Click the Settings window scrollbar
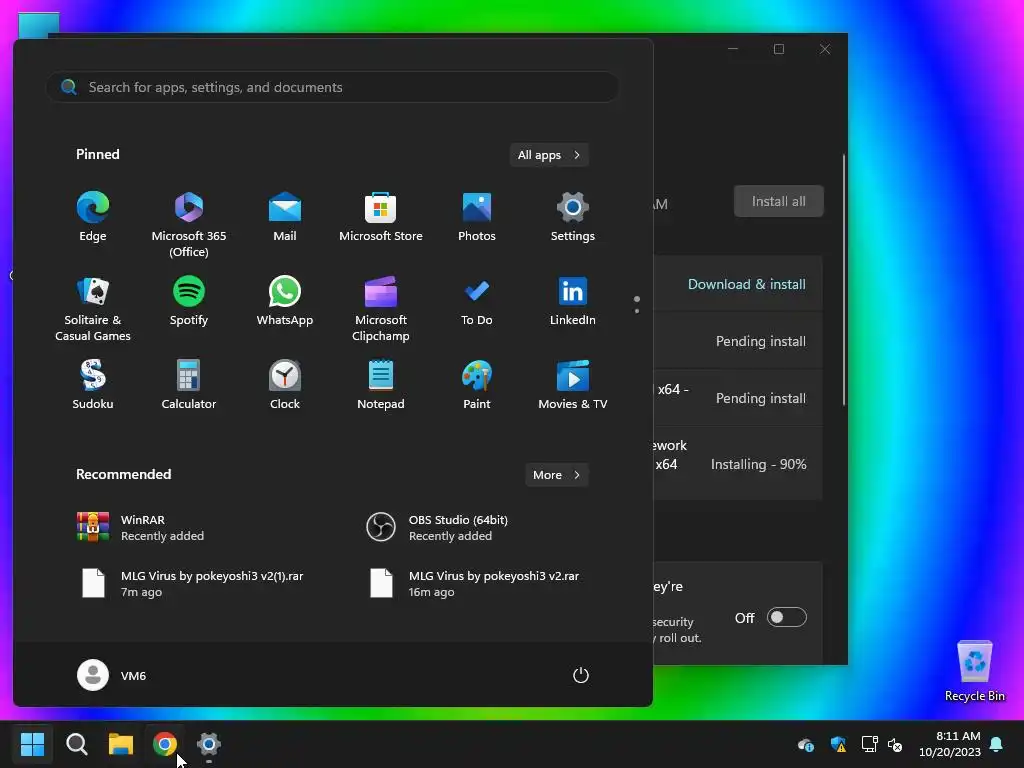The width and height of the screenshot is (1024, 768). click(843, 280)
